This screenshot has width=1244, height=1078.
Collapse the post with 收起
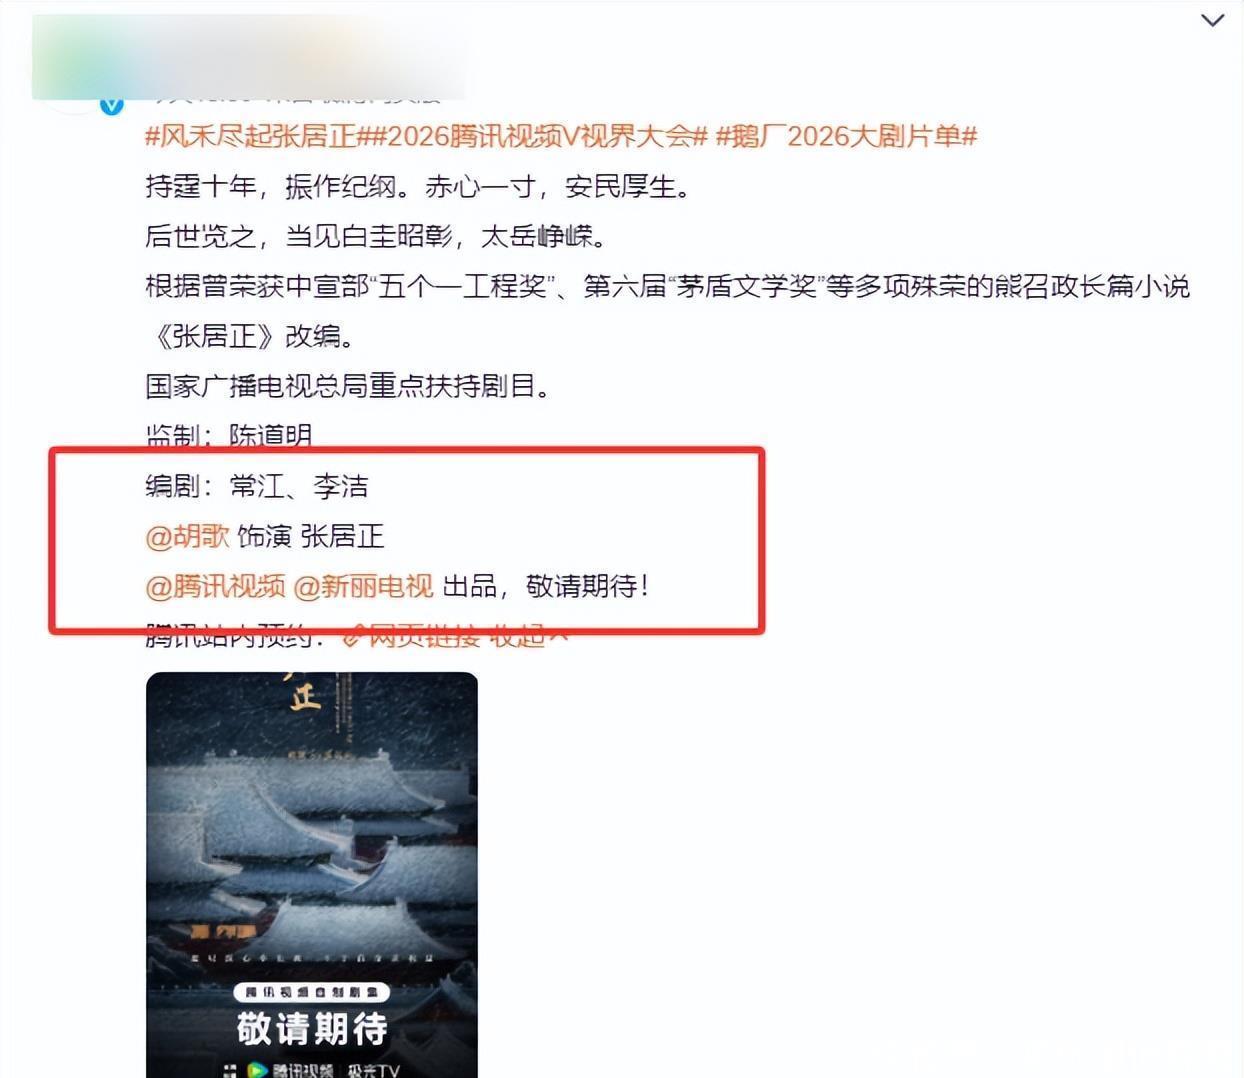click(516, 636)
